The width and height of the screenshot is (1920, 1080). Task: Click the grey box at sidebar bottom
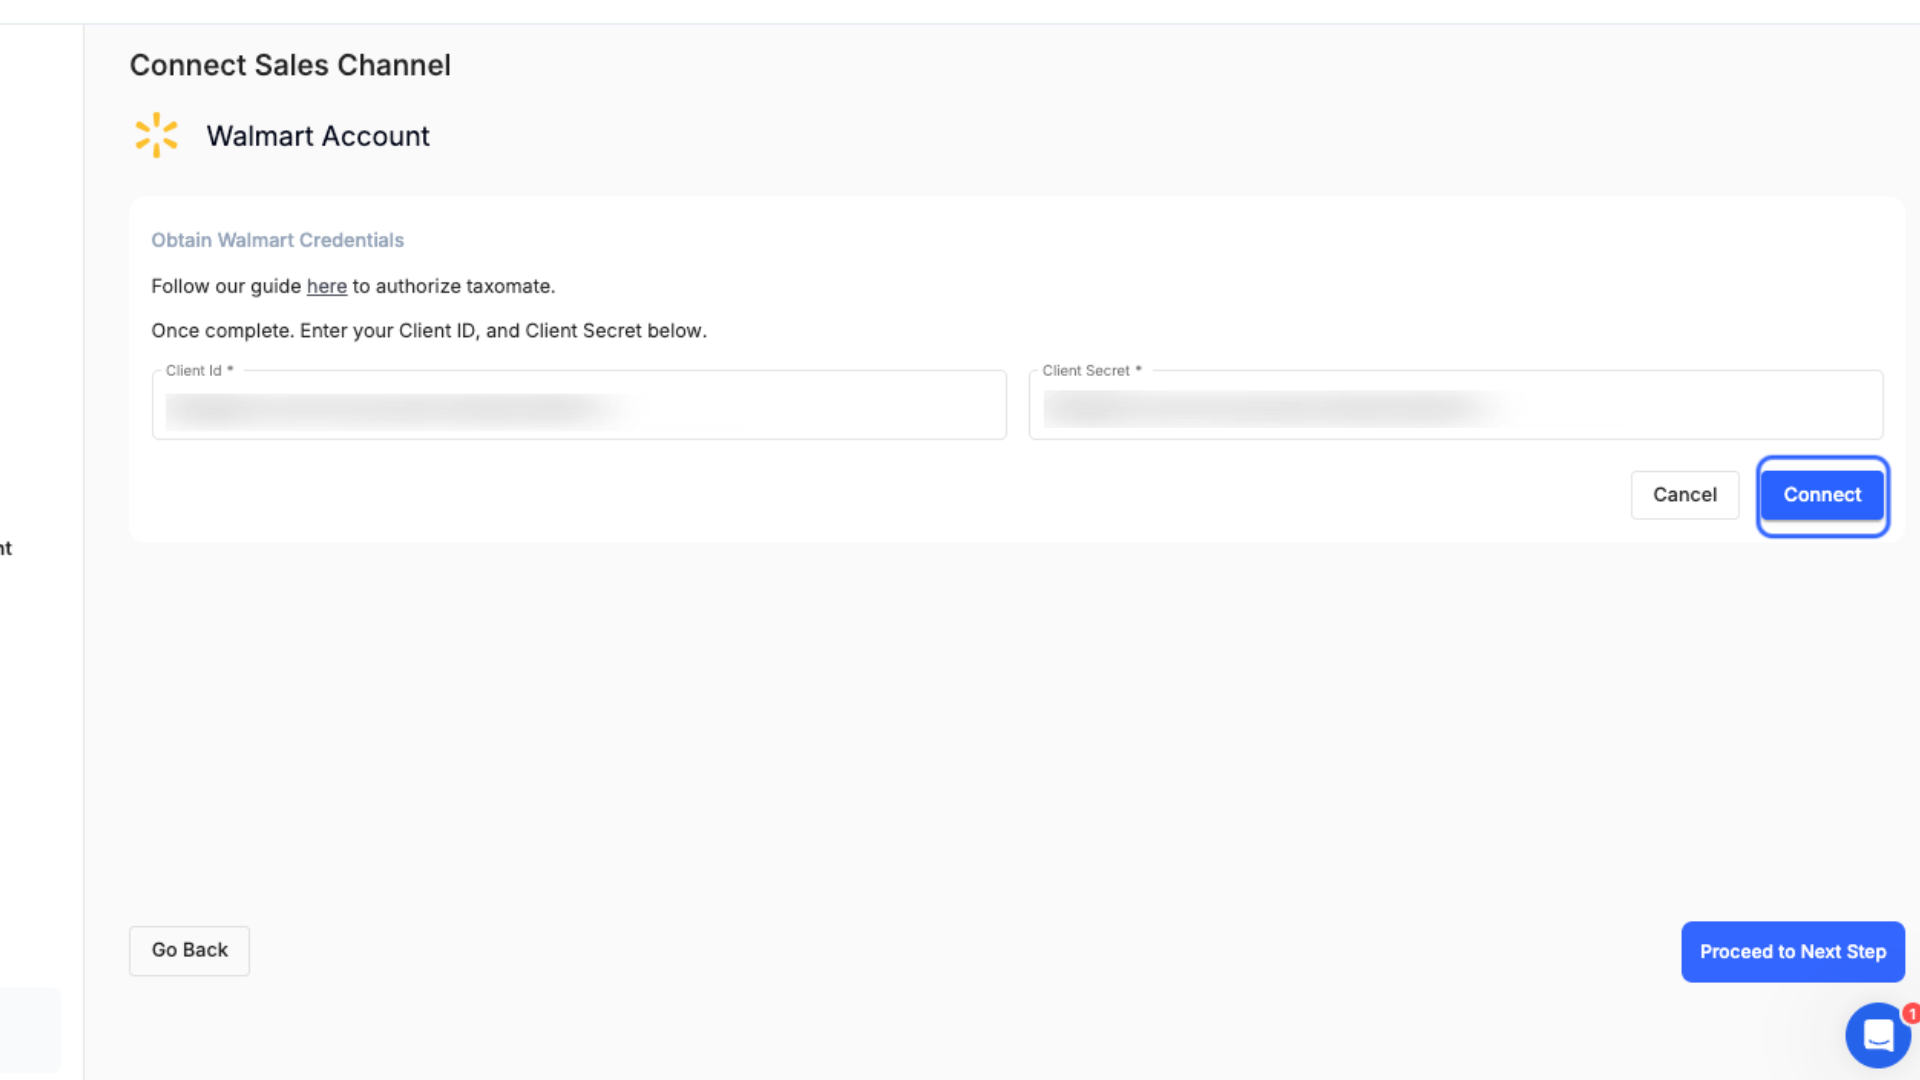coord(30,1030)
